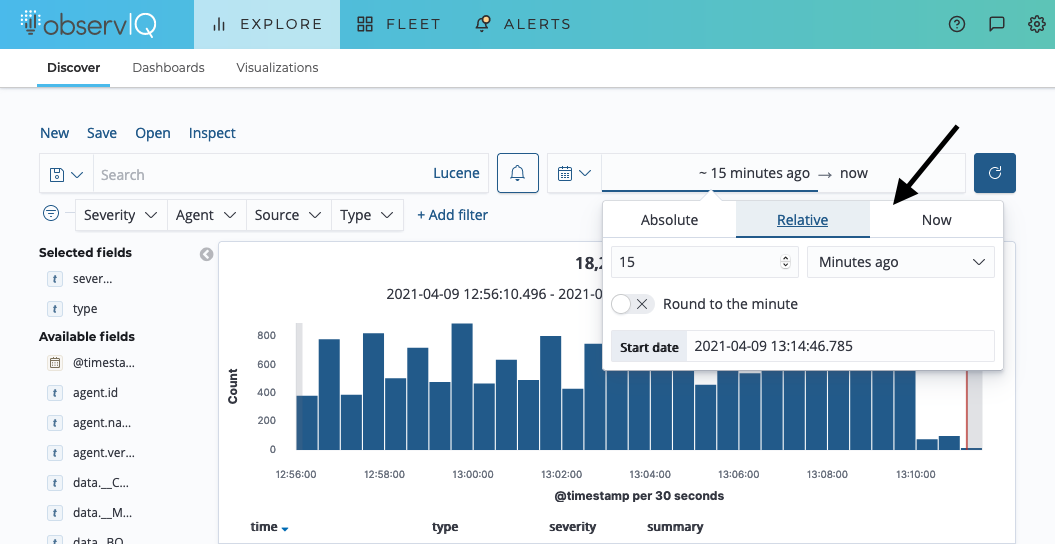The height and width of the screenshot is (544, 1055).
Task: Open the help question mark icon
Action: (956, 24)
